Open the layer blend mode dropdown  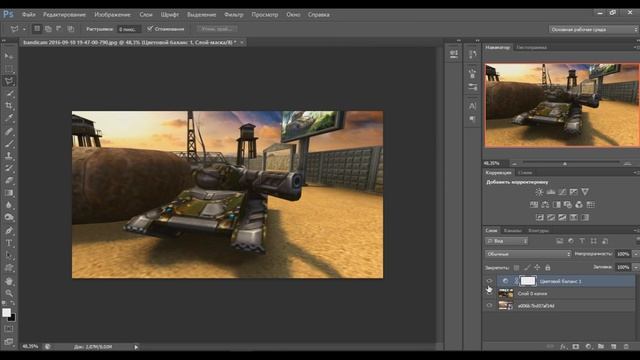[x=528, y=254]
